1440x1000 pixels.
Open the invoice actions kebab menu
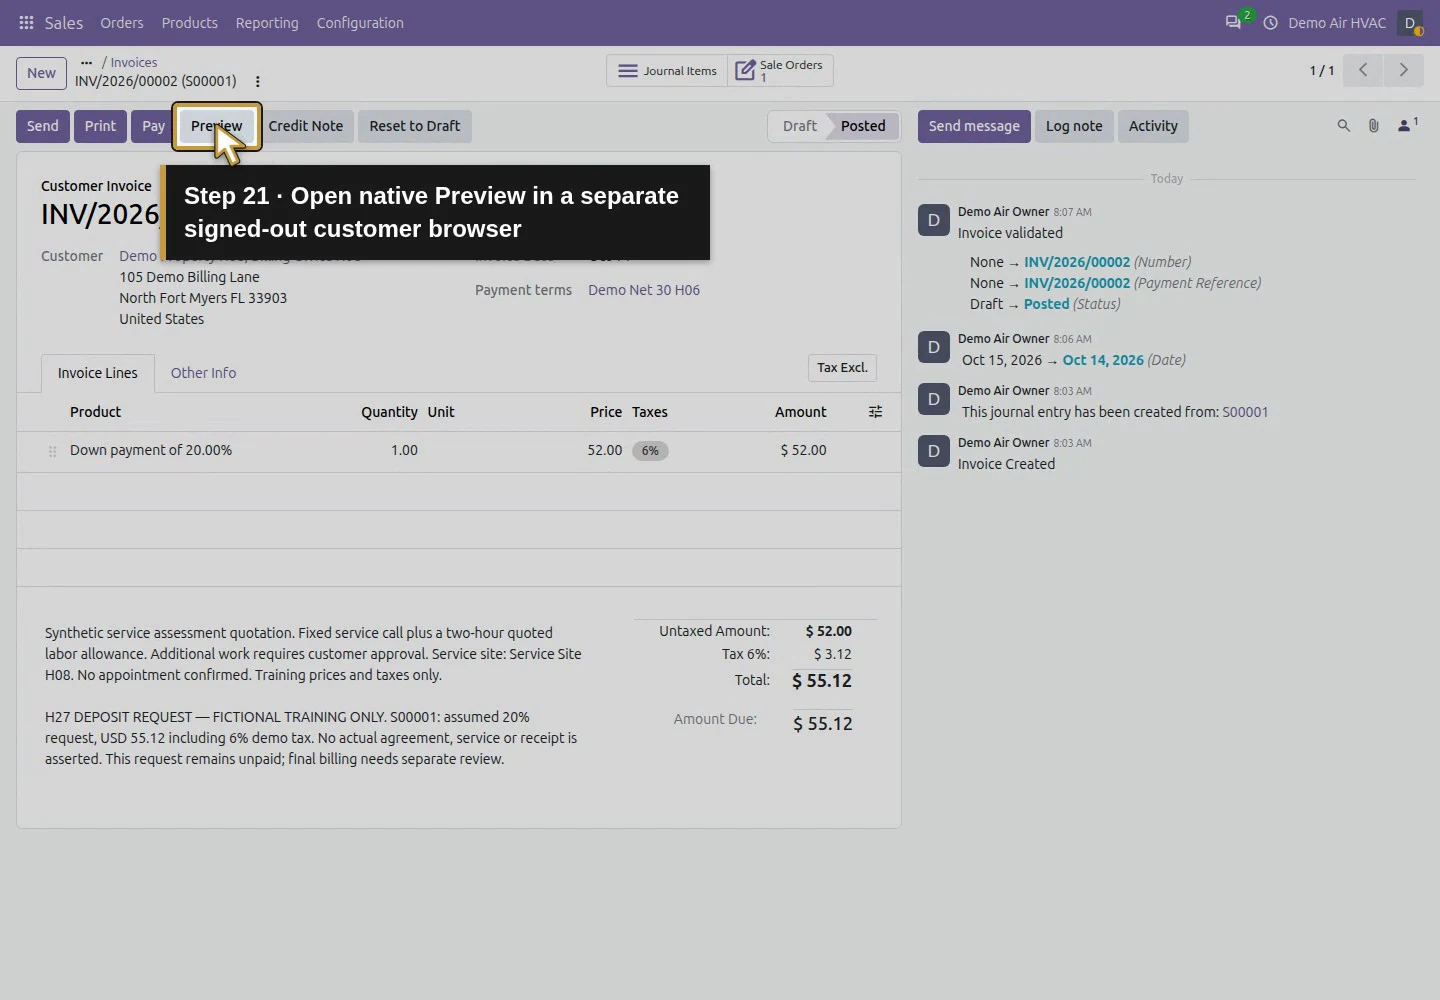pyautogui.click(x=257, y=81)
